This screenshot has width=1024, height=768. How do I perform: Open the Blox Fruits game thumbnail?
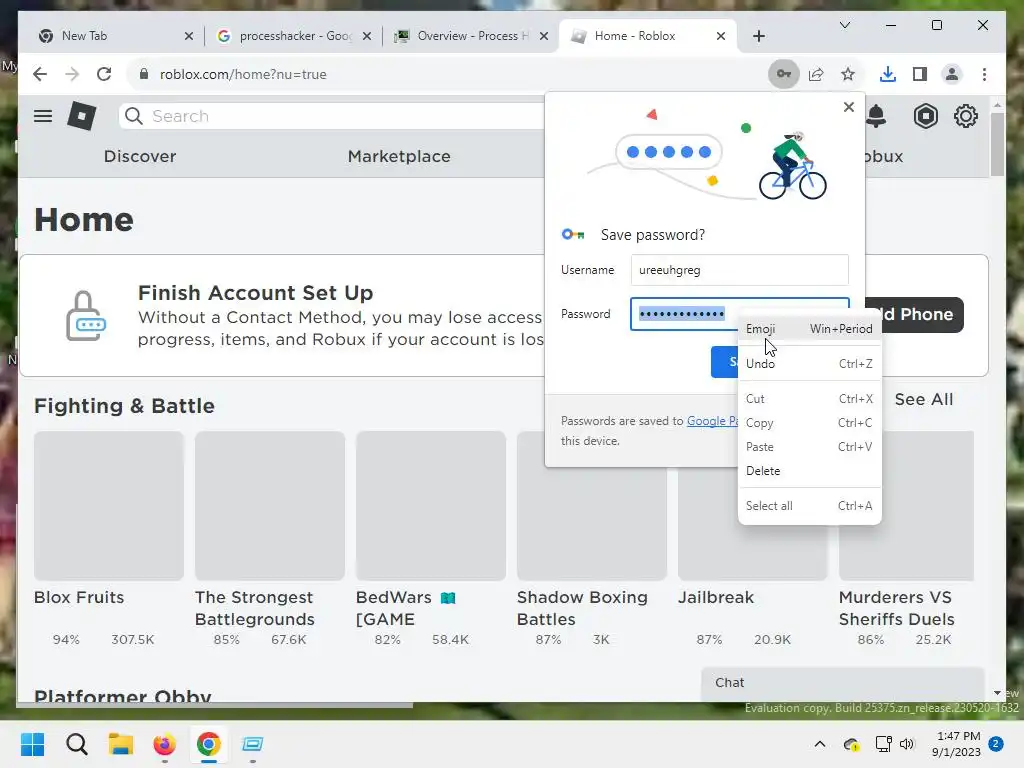[x=109, y=505]
